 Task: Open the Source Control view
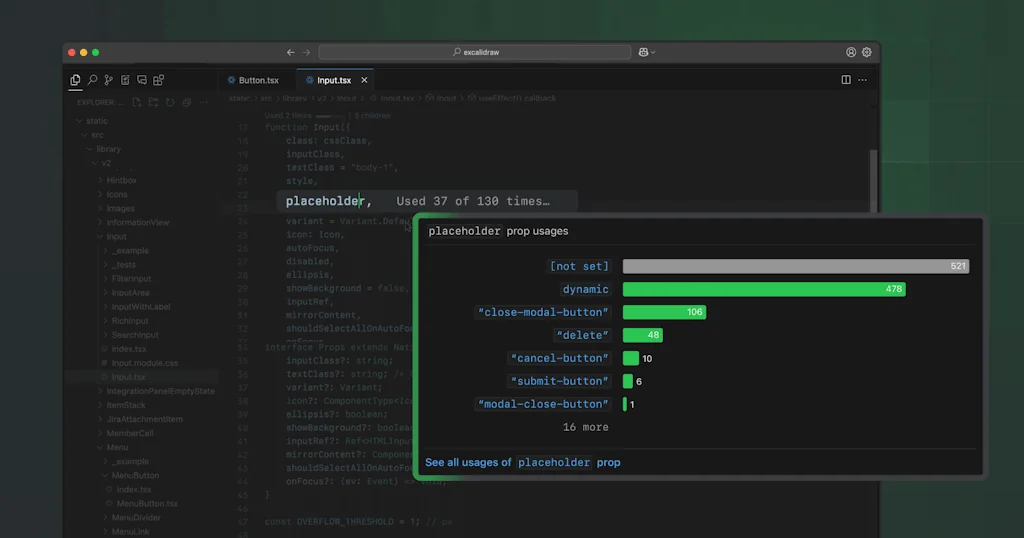tap(108, 80)
